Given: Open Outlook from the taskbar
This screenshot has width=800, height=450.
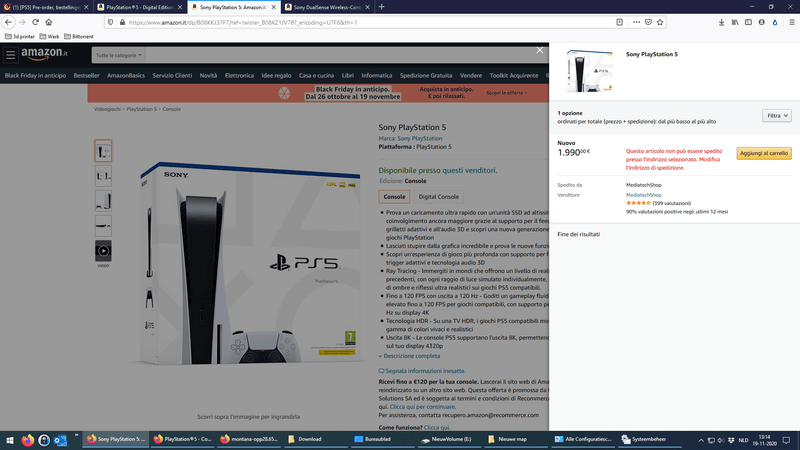Looking at the screenshot, I should (x=60, y=440).
